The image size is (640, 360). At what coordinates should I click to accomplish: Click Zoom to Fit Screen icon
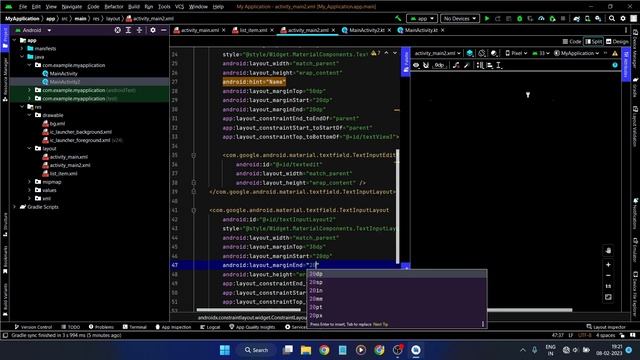click(608, 297)
